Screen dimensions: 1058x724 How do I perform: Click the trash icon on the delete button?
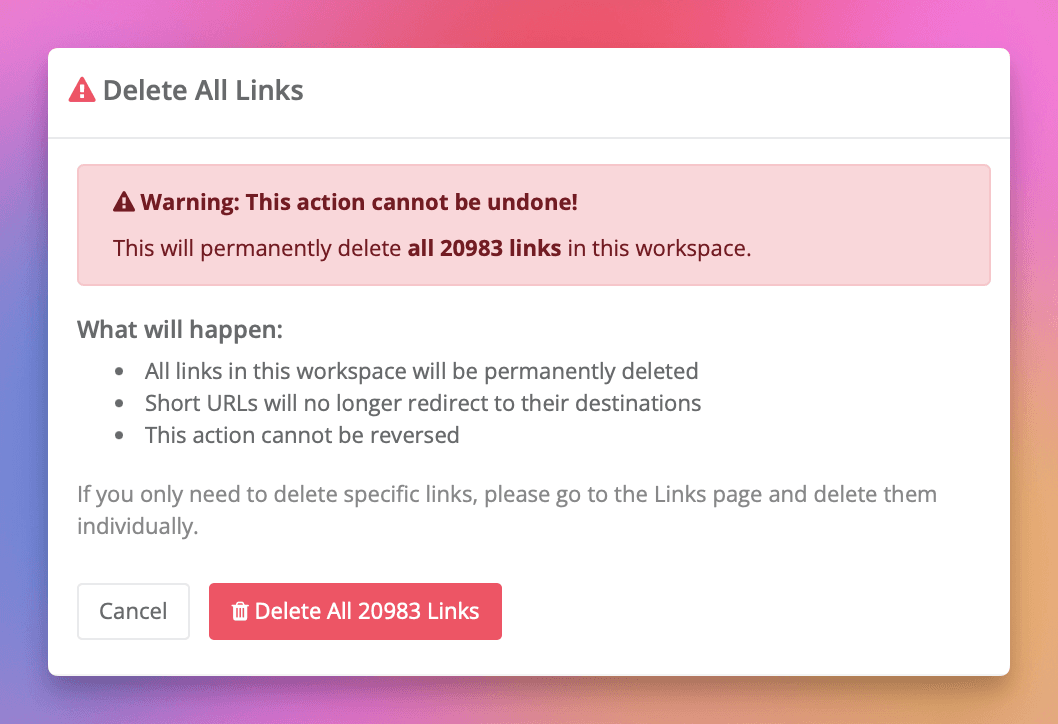point(240,610)
